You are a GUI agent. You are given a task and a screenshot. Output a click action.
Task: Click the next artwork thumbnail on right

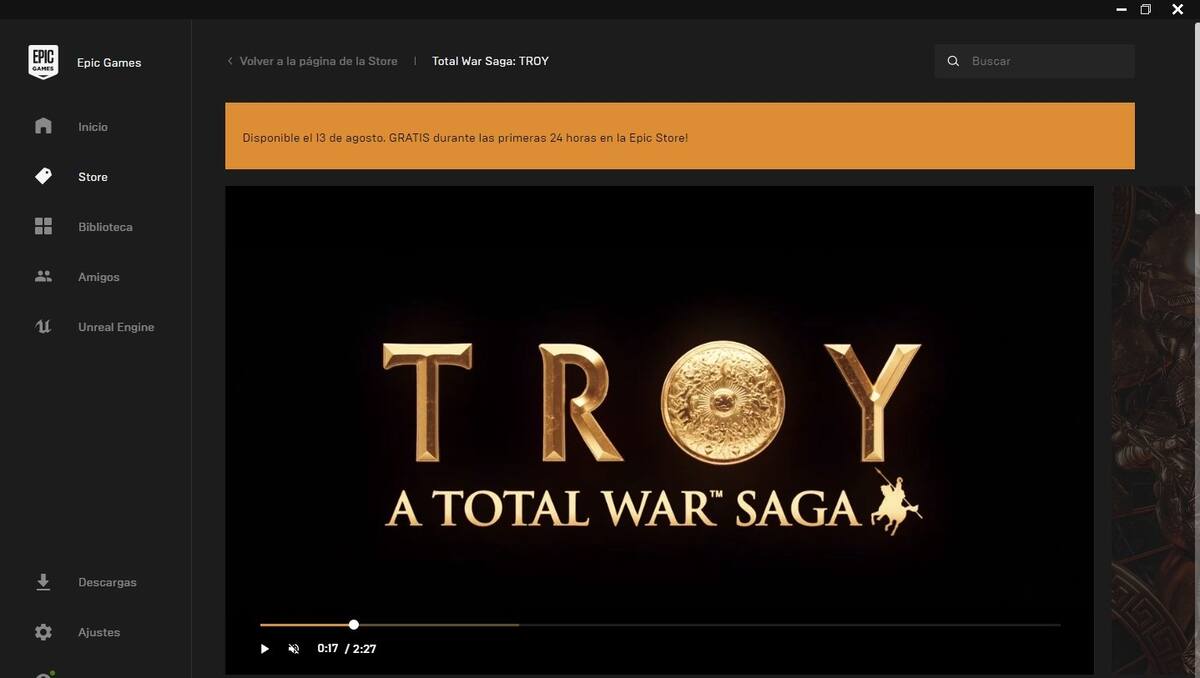pyautogui.click(x=1153, y=430)
